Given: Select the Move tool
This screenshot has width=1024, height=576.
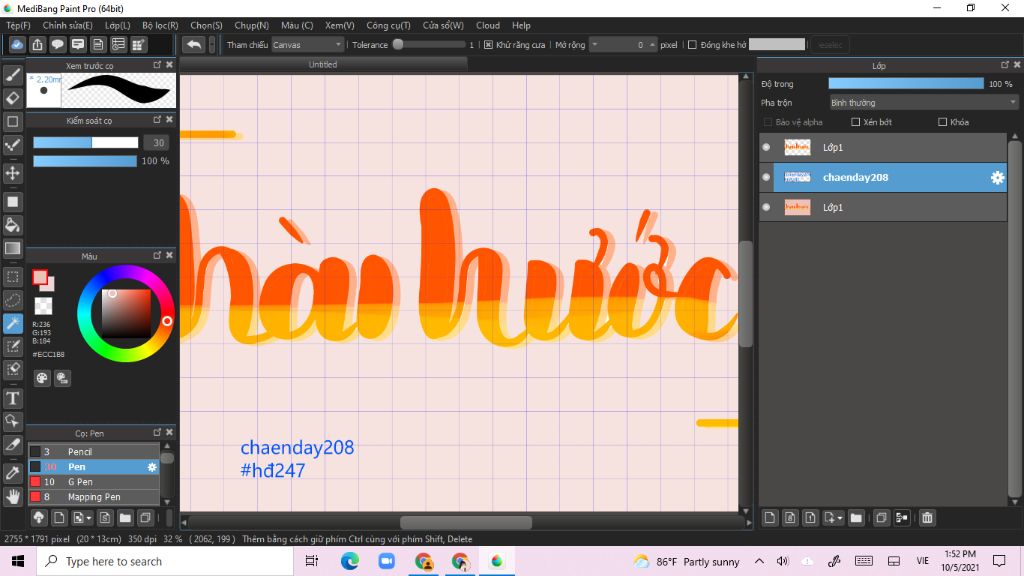Looking at the screenshot, I should (x=12, y=173).
